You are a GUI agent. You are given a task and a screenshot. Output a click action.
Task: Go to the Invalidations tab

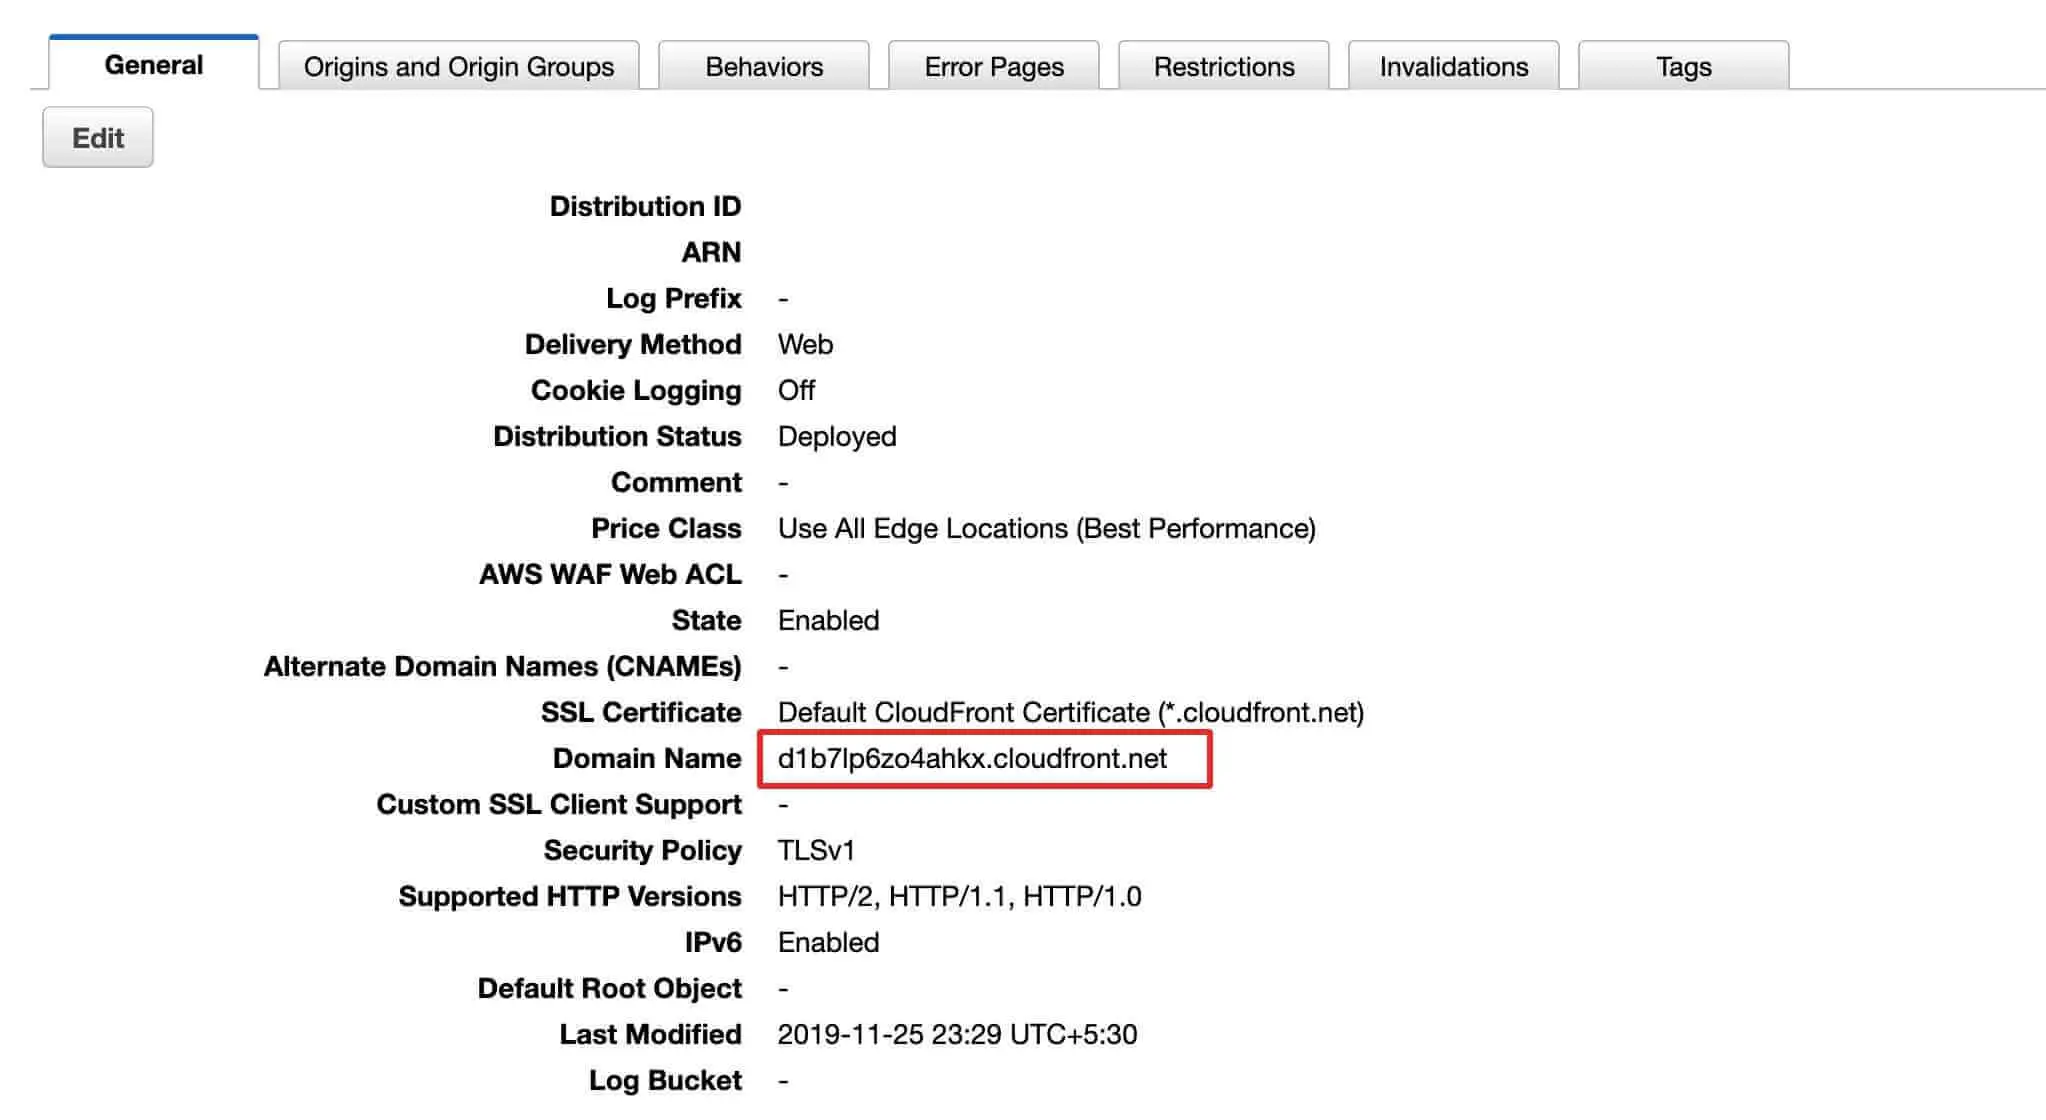[1454, 66]
